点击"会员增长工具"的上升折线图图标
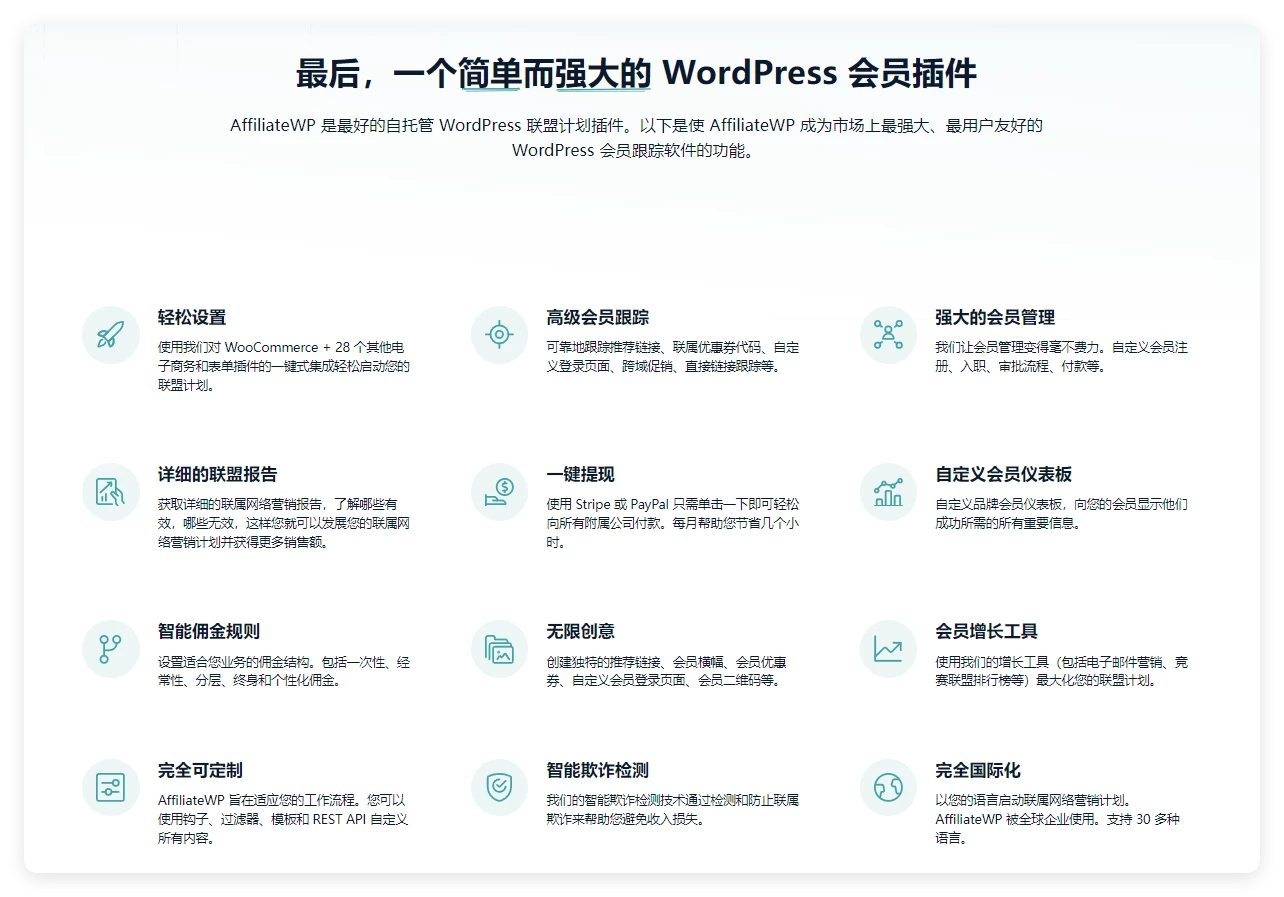Screen dimensions: 1284x897 pos(888,648)
